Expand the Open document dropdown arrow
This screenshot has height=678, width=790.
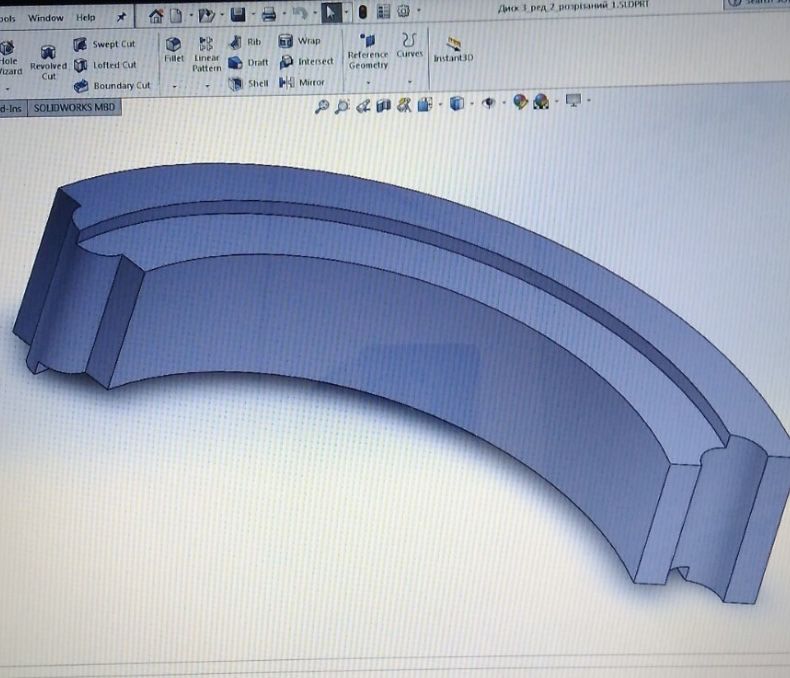[x=222, y=15]
